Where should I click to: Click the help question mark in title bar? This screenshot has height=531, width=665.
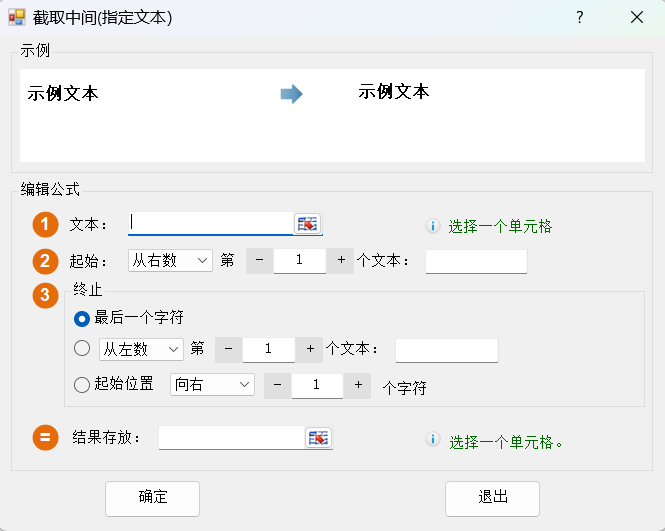(580, 18)
